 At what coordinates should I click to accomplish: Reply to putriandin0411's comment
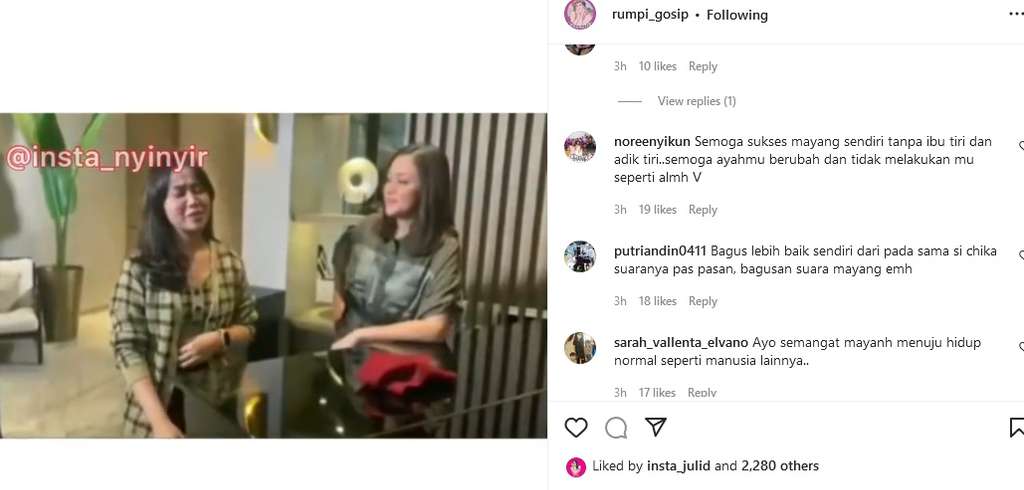(703, 301)
